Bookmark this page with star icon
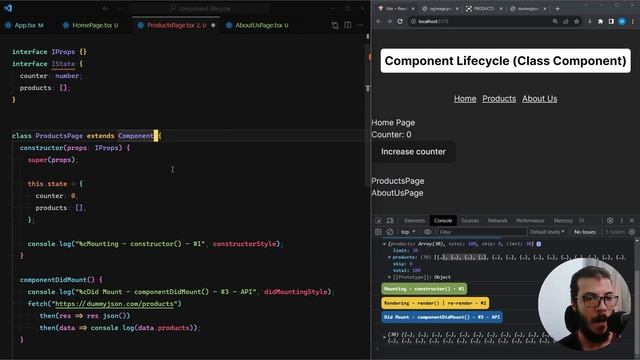The height and width of the screenshot is (360, 640). [576, 21]
